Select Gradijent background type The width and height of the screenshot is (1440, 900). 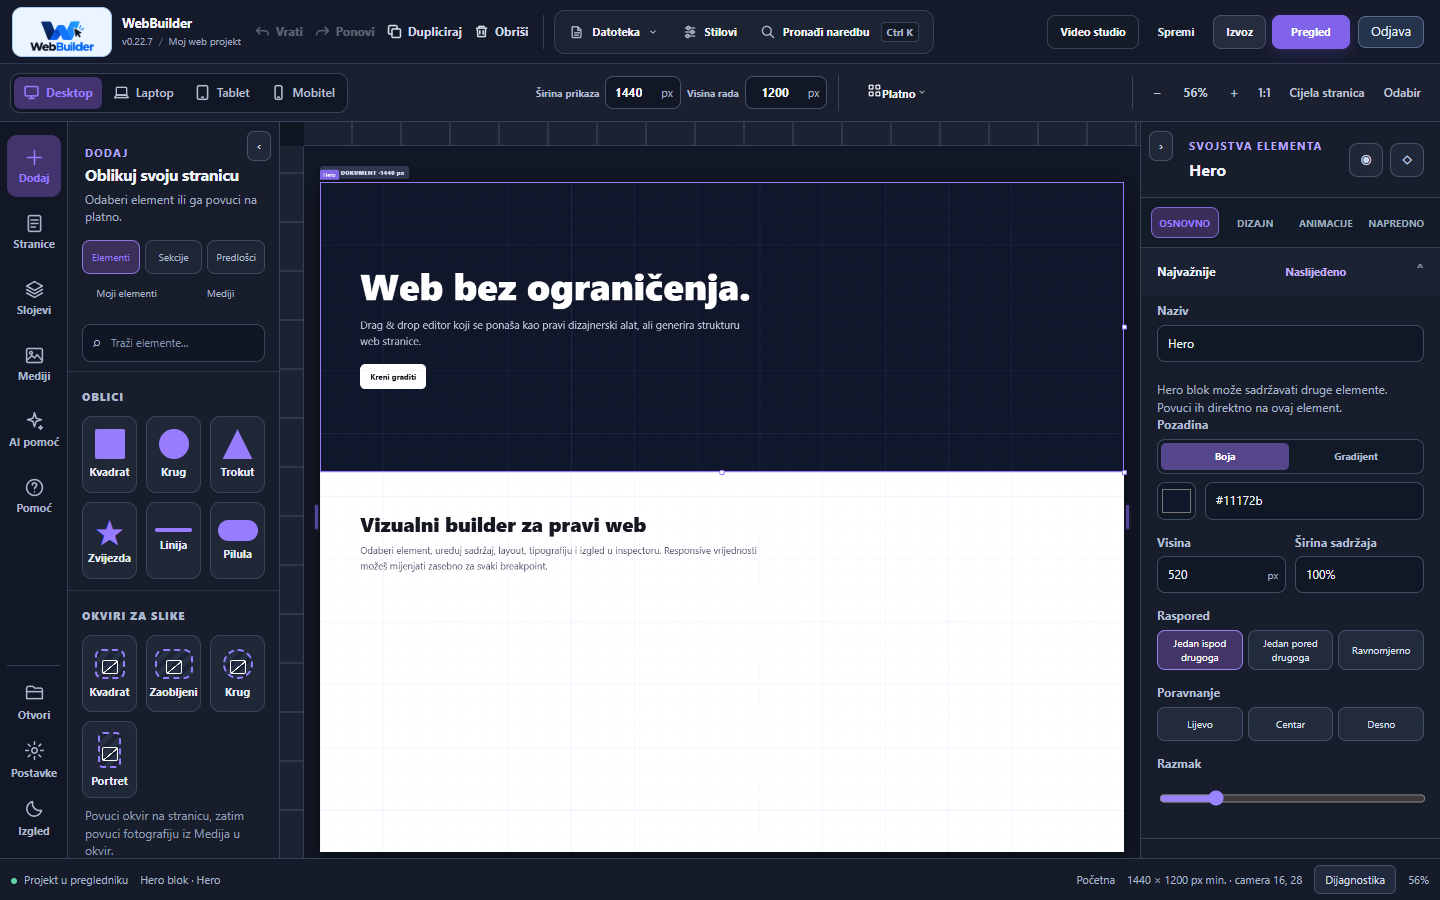pyautogui.click(x=1356, y=457)
